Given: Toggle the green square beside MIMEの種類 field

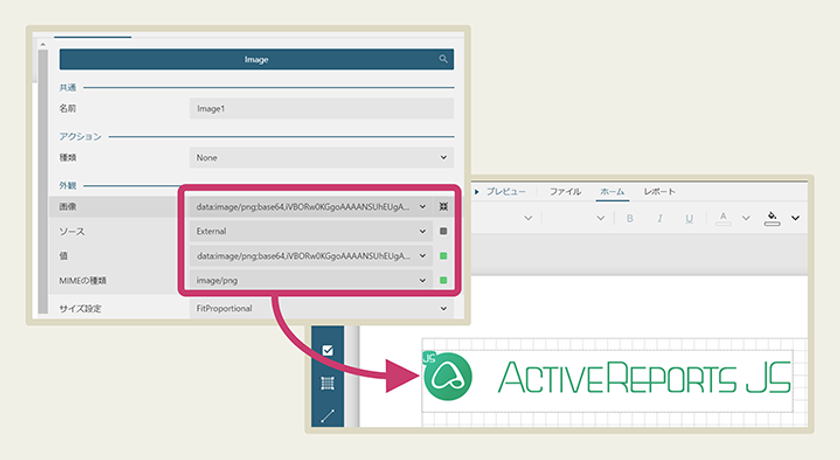Looking at the screenshot, I should pos(444,280).
